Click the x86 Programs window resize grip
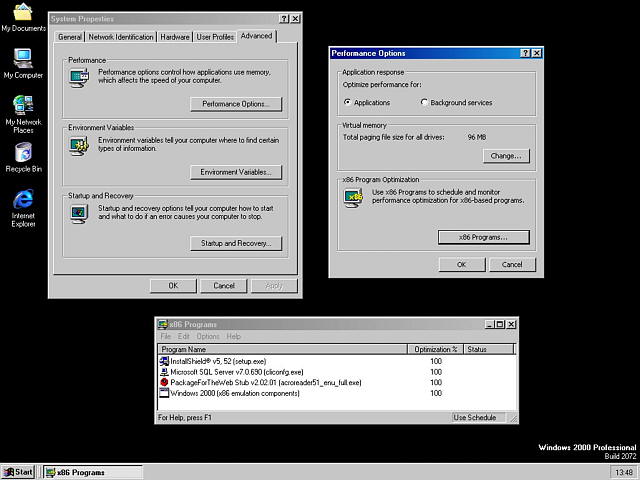Image resolution: width=640 pixels, height=480 pixels. pos(513,418)
